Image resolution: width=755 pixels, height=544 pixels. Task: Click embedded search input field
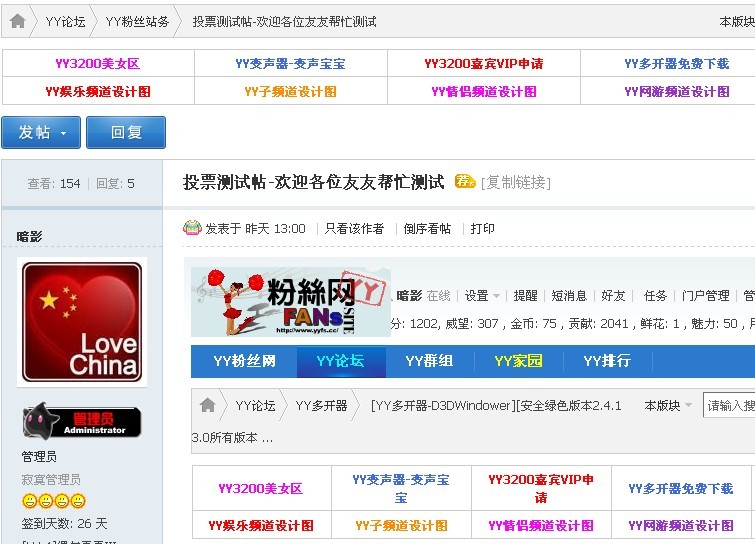point(729,405)
